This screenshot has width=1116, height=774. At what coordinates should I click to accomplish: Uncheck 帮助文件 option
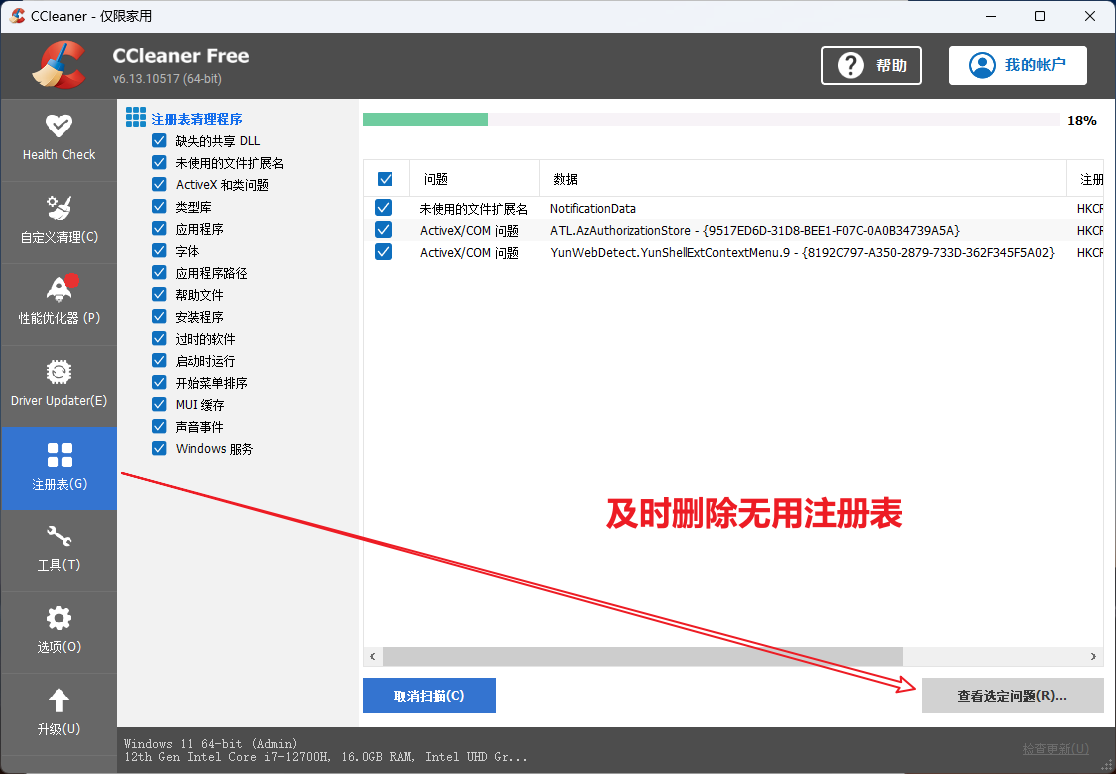(x=159, y=294)
